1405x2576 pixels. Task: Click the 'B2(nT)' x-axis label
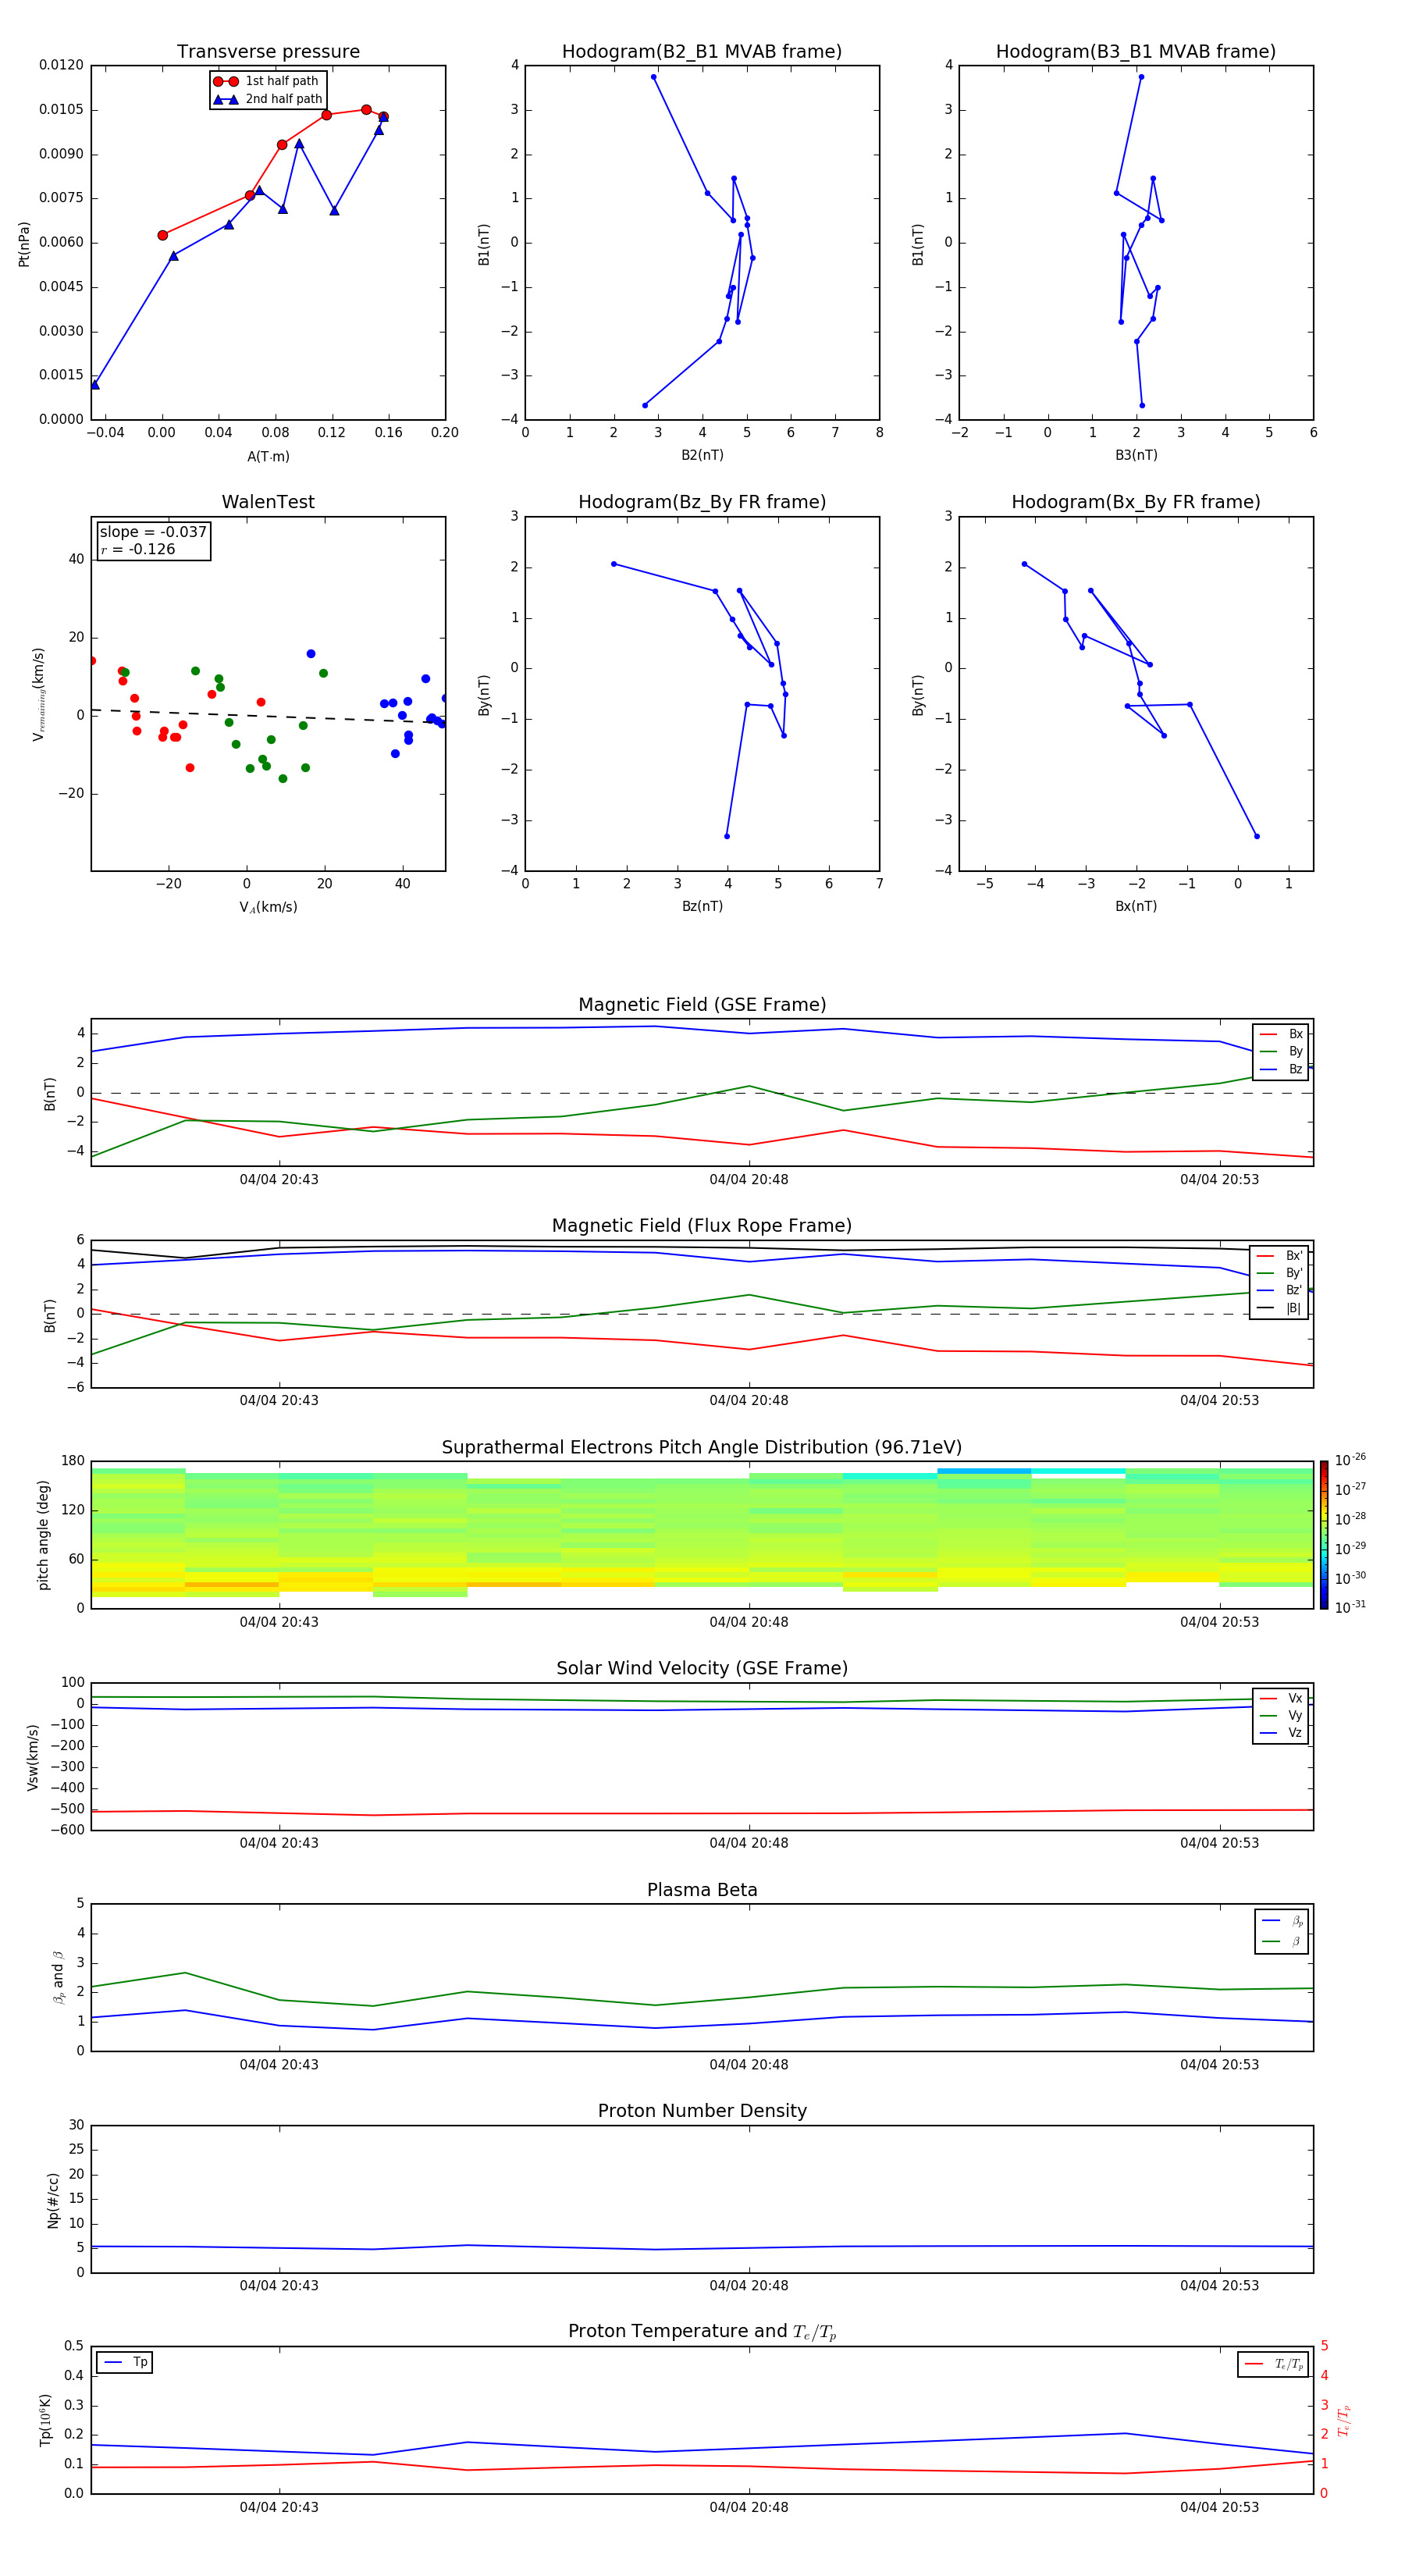point(702,455)
